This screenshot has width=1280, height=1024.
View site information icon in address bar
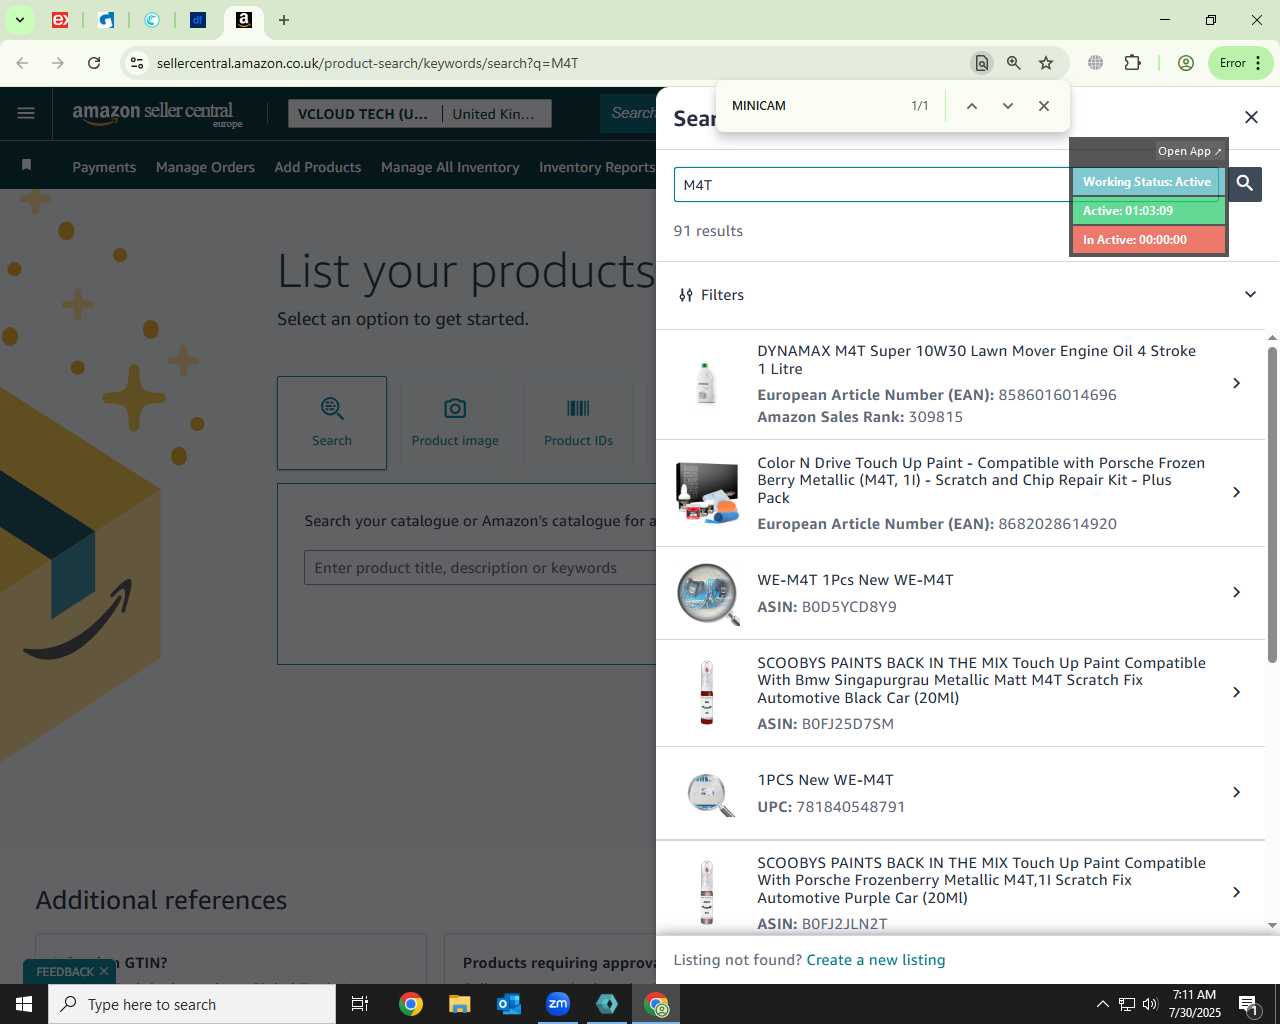(x=137, y=63)
